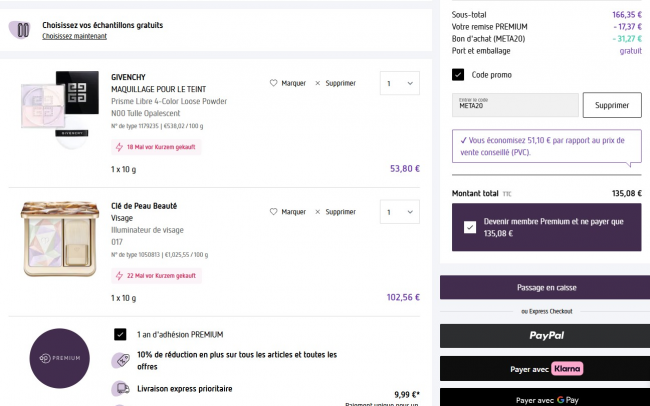Open quantity dropdown for Clé de Peau illuminator
The image size is (650, 406).
[399, 212]
